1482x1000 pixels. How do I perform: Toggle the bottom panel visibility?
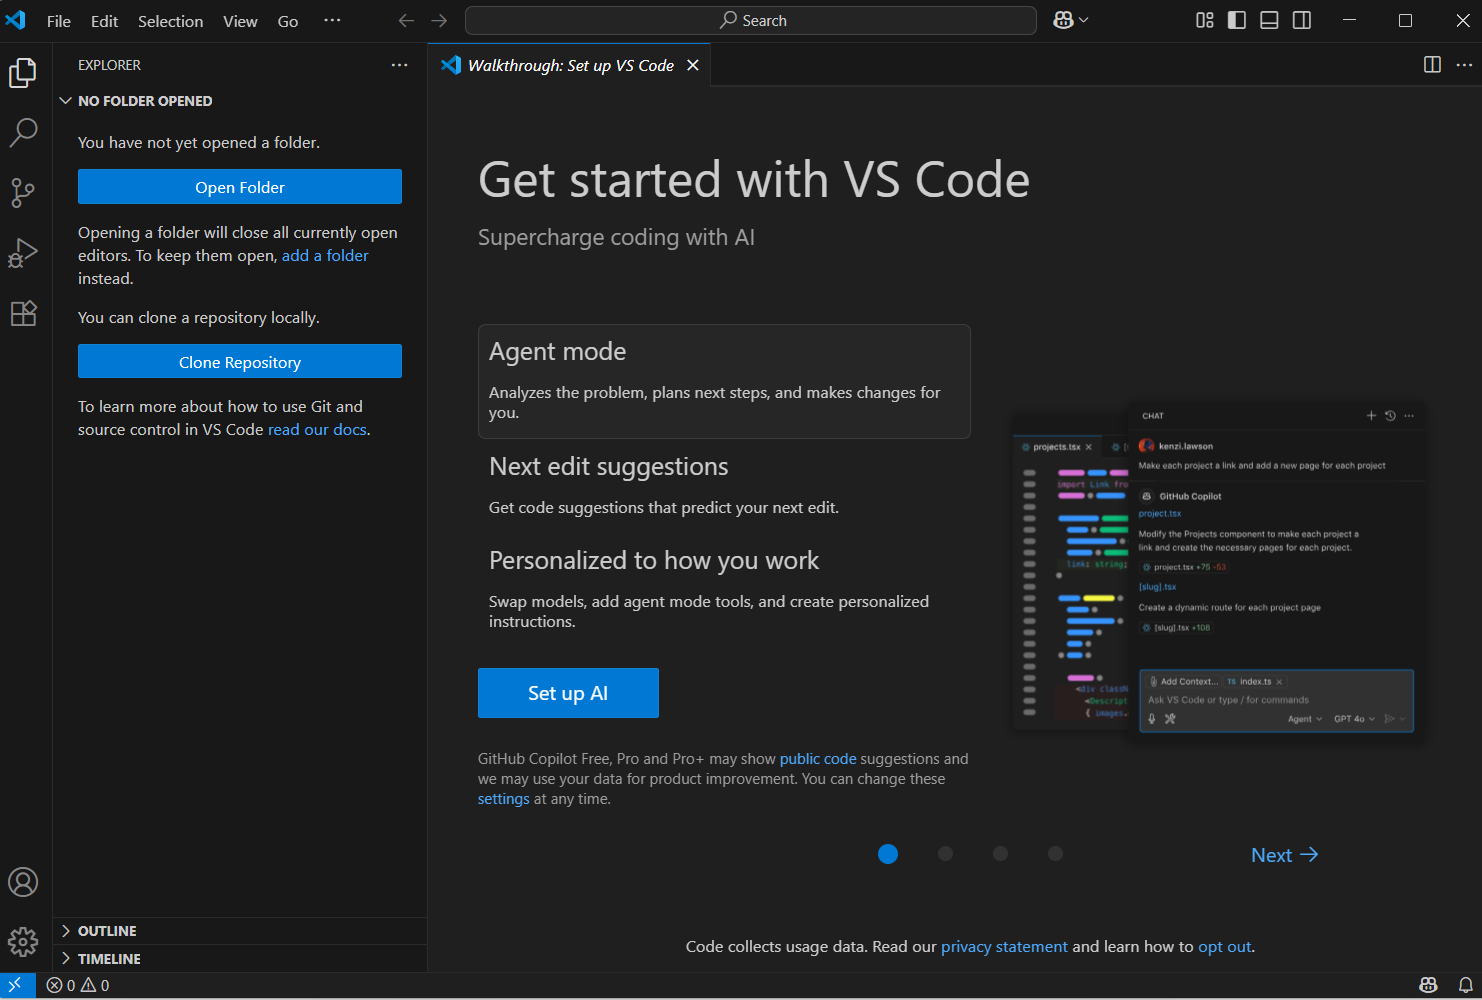coord(1269,21)
